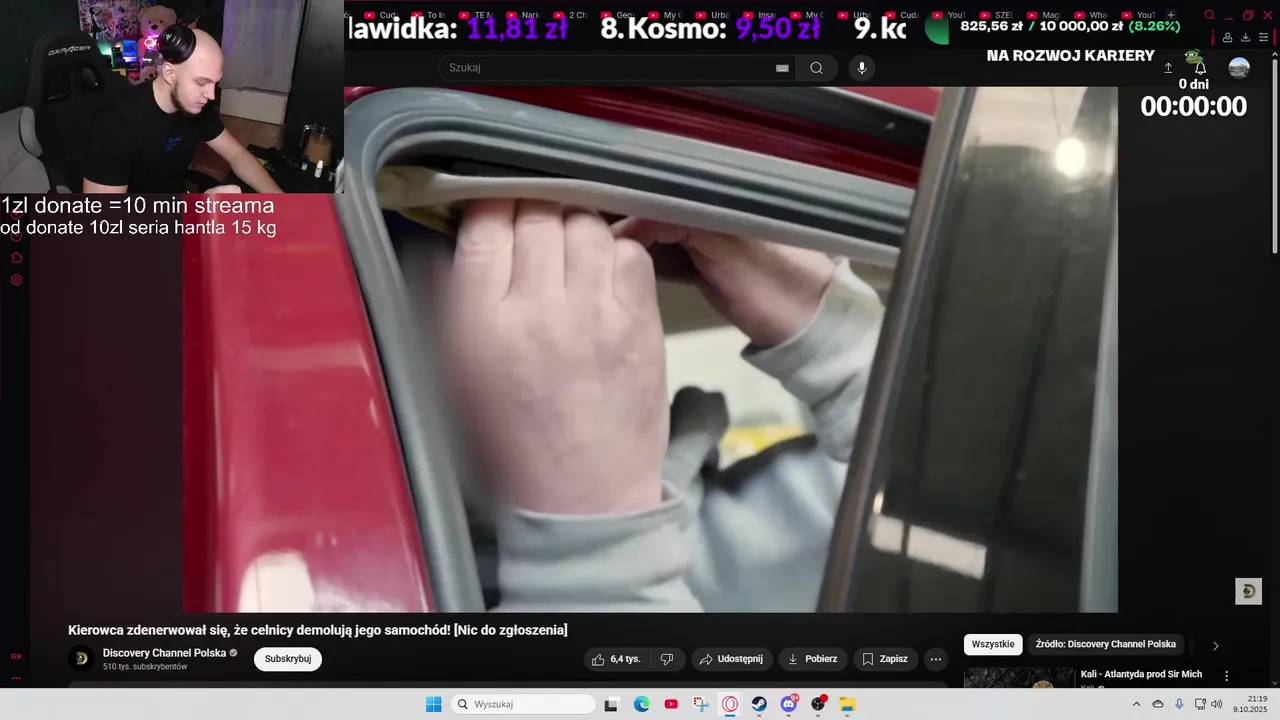Click the Wyszukaj taskbar search box
The height and width of the screenshot is (720, 1280).
(x=523, y=704)
